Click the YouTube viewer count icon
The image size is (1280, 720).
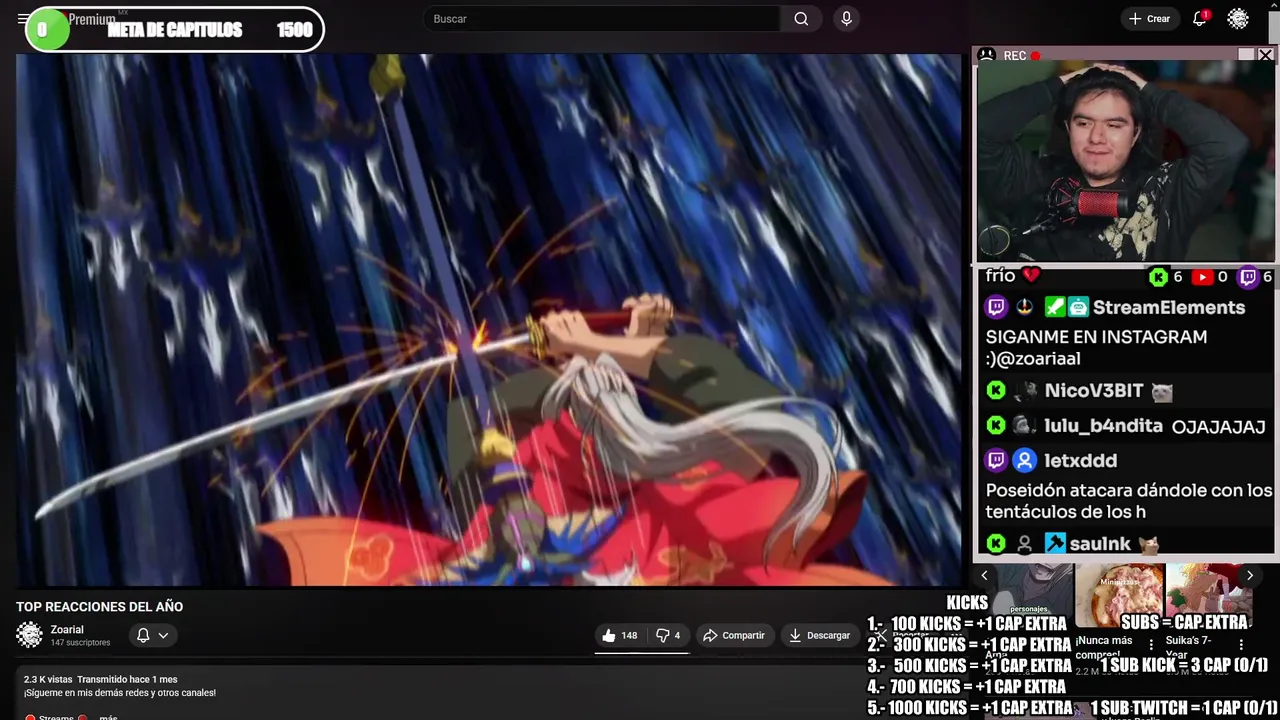click(1203, 277)
